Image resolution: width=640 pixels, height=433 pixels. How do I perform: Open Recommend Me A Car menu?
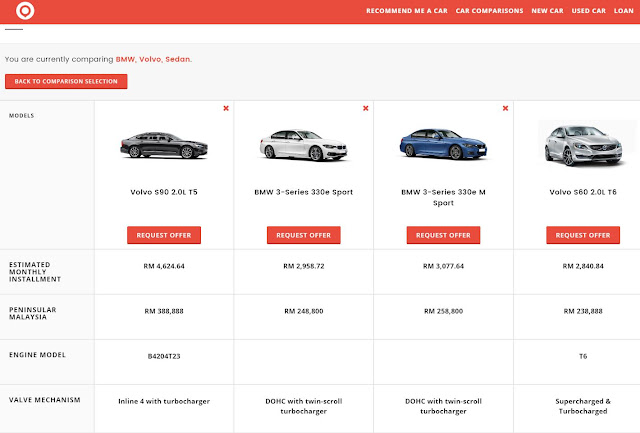click(x=407, y=11)
